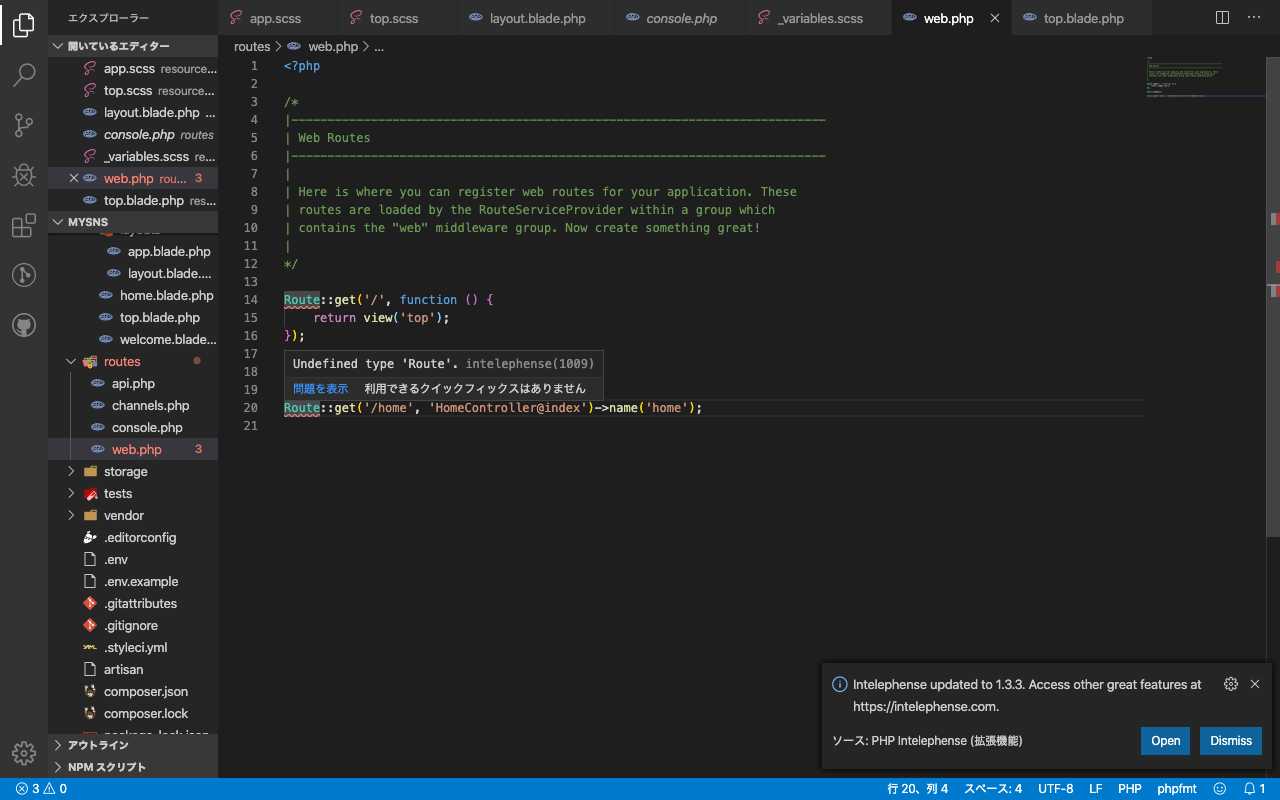Open the Explorer view in activity bar

[24, 26]
